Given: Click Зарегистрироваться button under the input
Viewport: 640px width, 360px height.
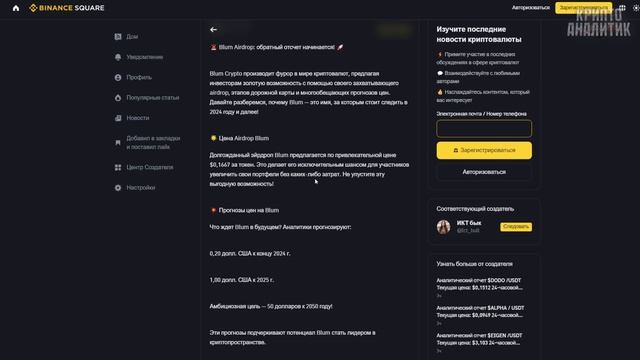Looking at the screenshot, I should click(484, 150).
